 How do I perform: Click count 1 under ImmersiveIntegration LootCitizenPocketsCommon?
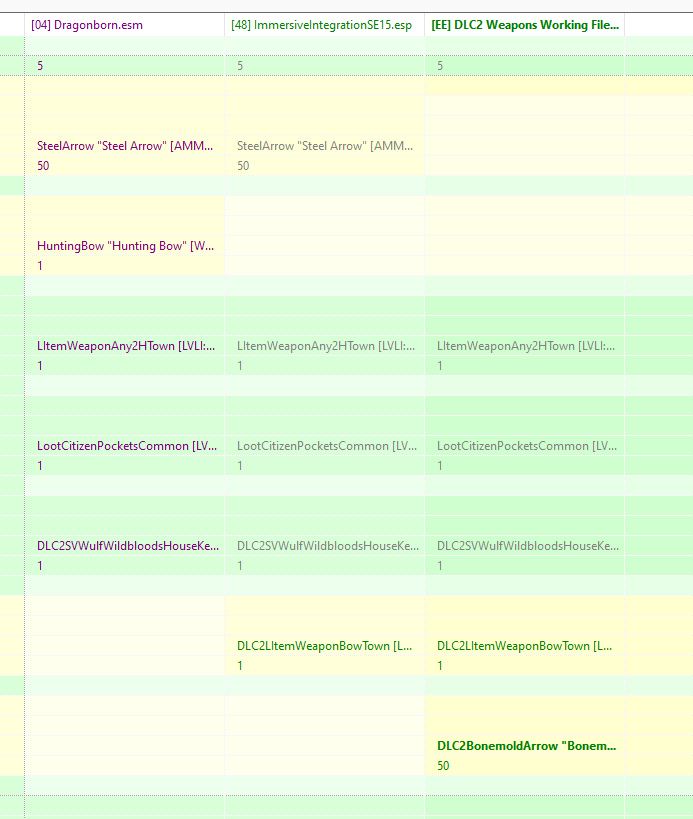[240, 466]
